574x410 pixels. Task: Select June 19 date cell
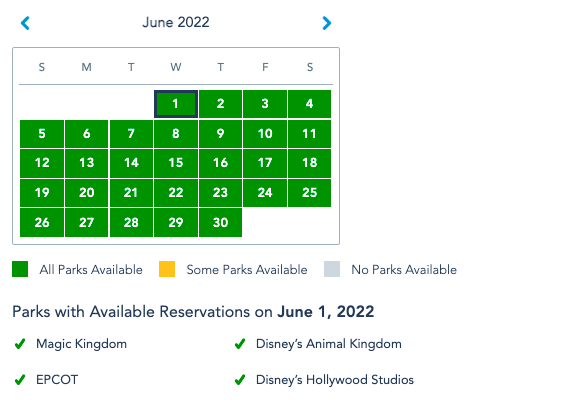click(42, 193)
